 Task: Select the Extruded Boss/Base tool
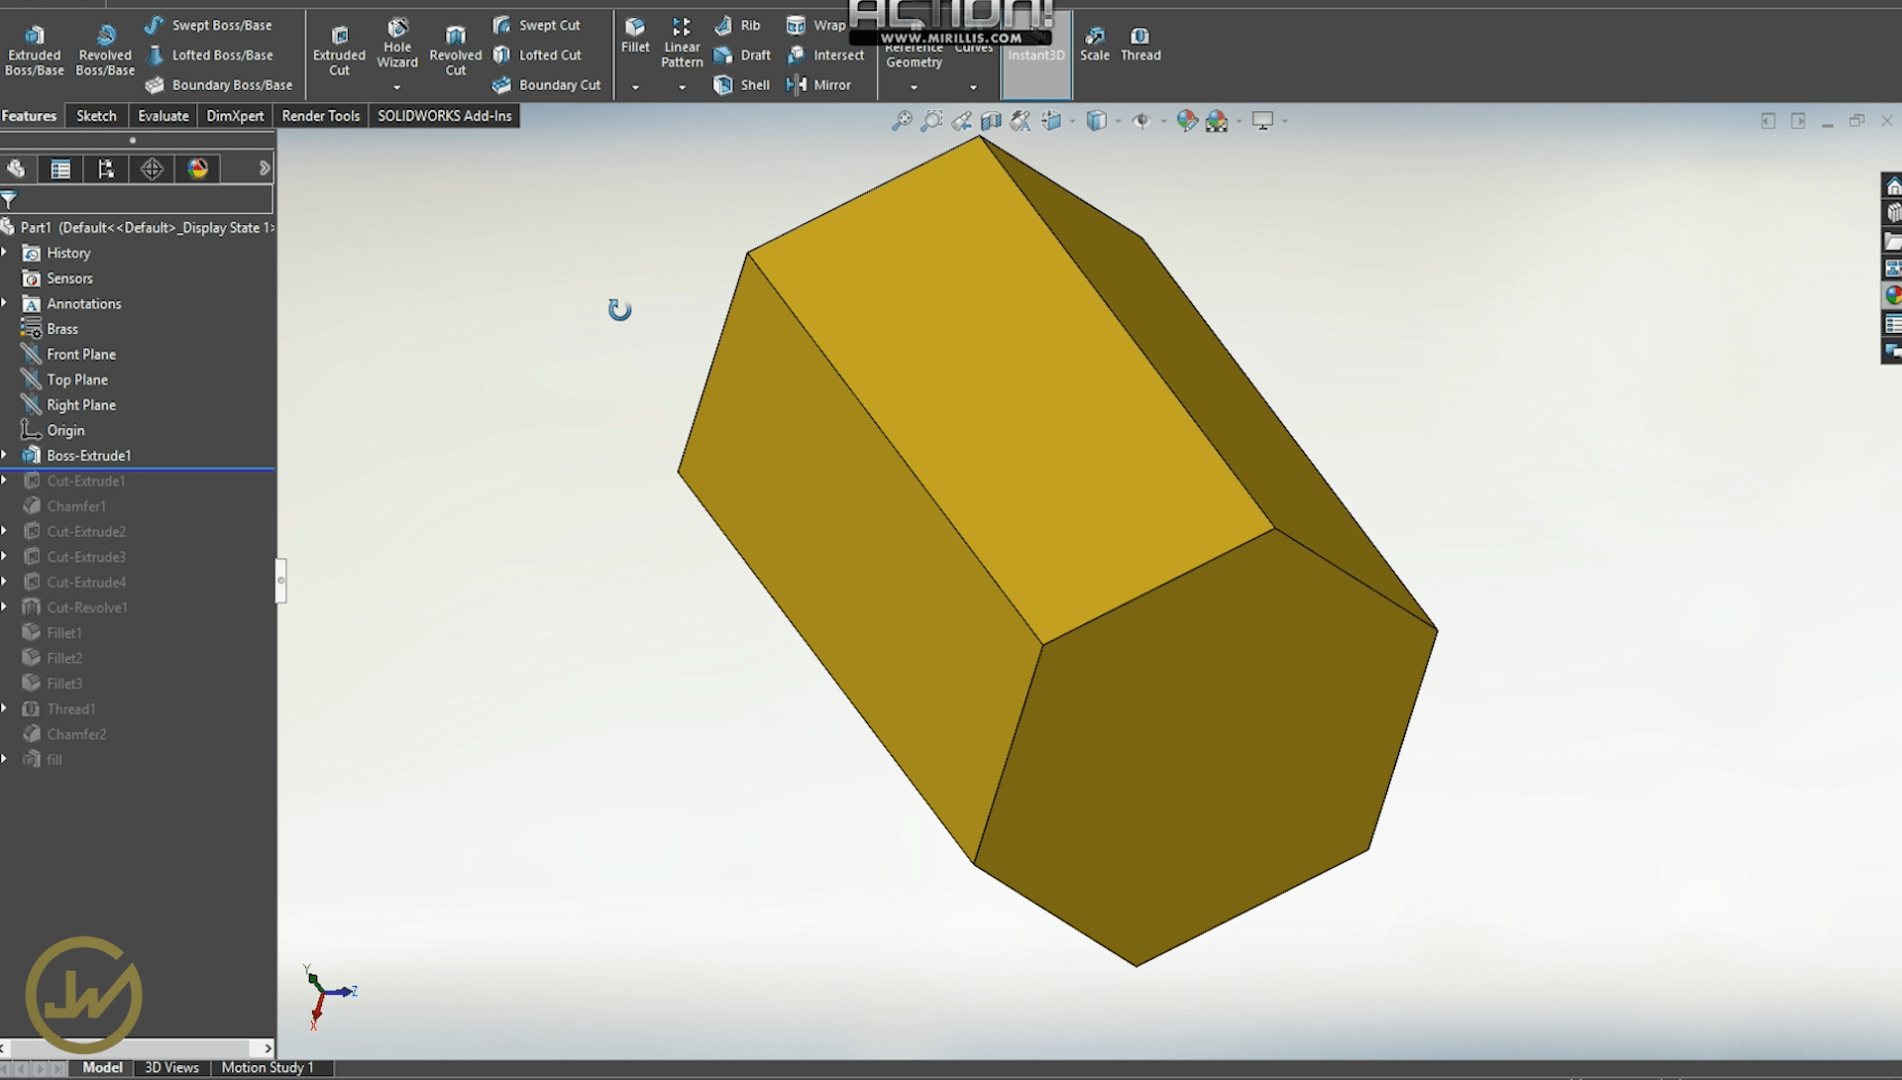click(x=34, y=45)
